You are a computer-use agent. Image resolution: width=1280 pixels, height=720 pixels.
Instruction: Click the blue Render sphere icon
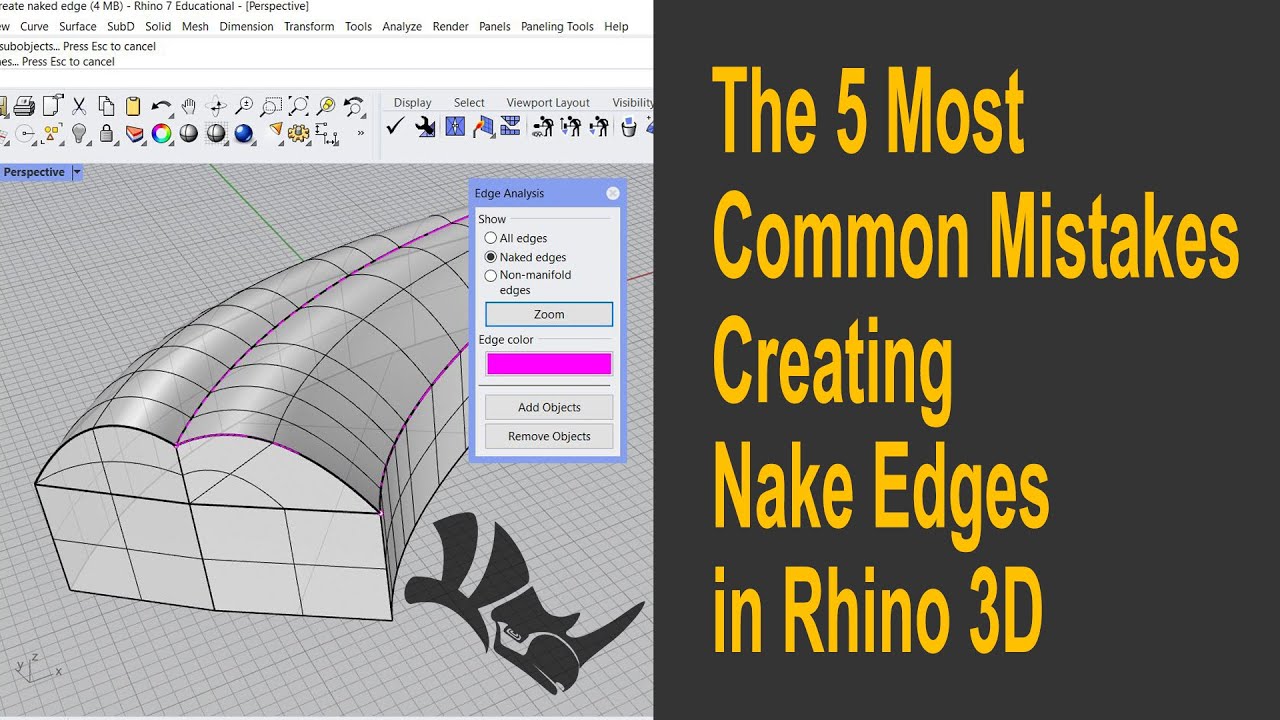243,133
